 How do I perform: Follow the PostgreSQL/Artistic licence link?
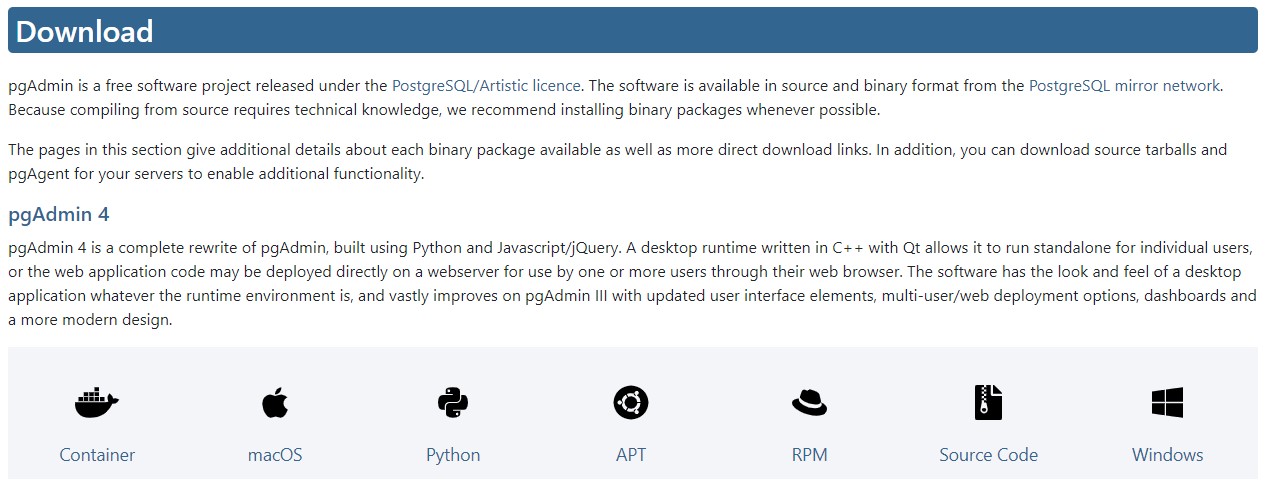click(487, 86)
